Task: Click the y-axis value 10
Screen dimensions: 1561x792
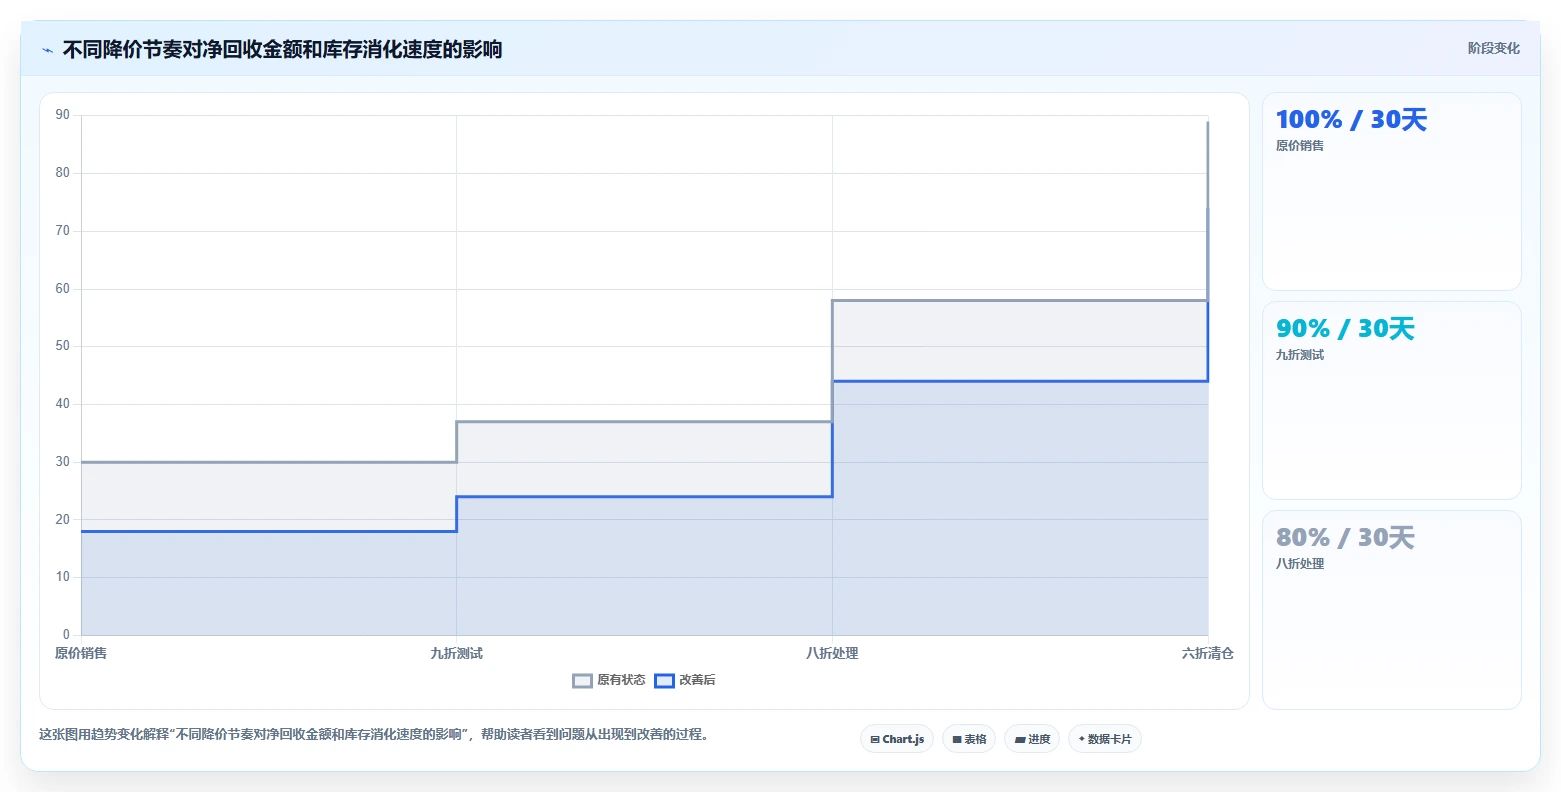Action: (x=63, y=577)
